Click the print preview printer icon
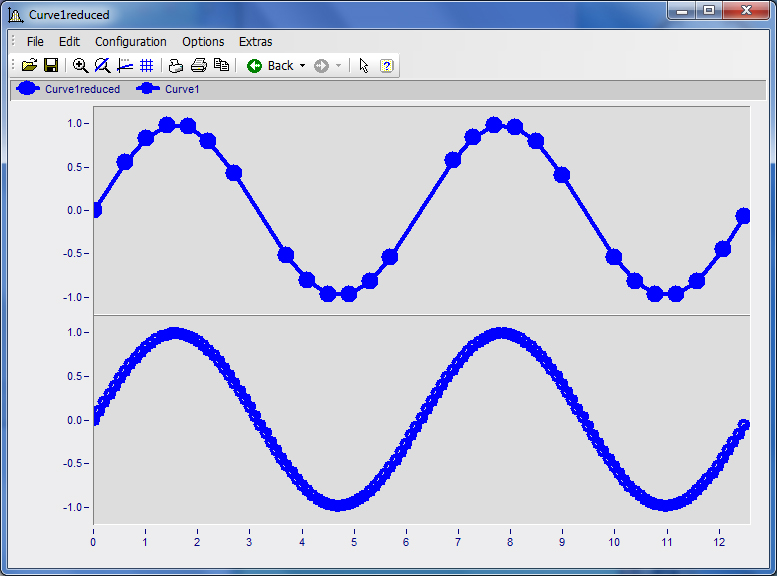The height and width of the screenshot is (576, 777). coord(176,65)
